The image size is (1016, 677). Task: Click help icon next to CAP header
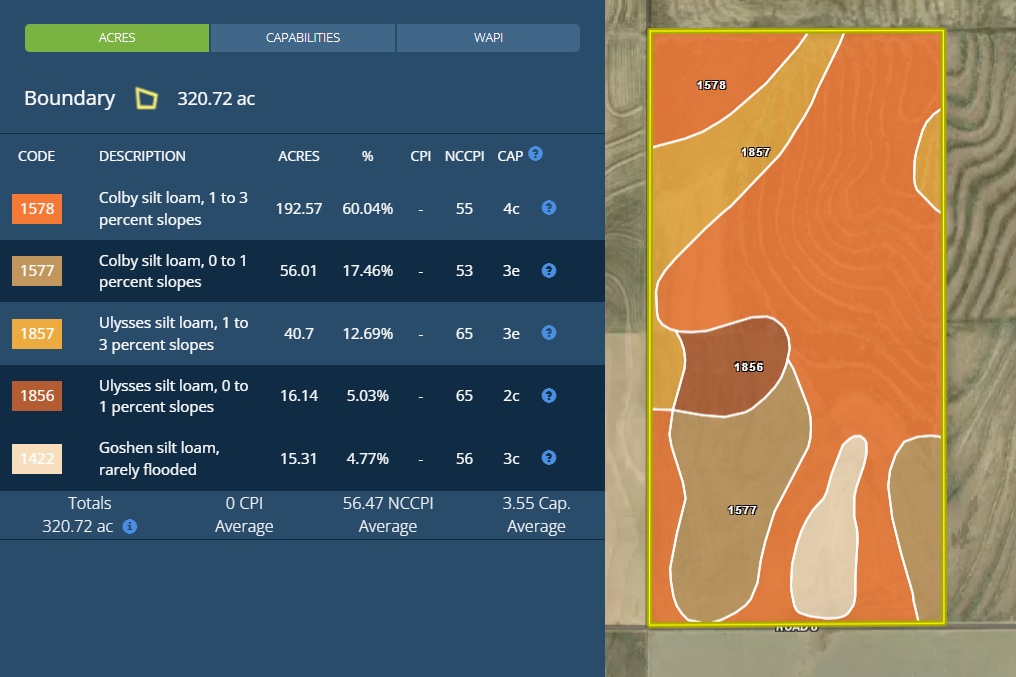536,154
